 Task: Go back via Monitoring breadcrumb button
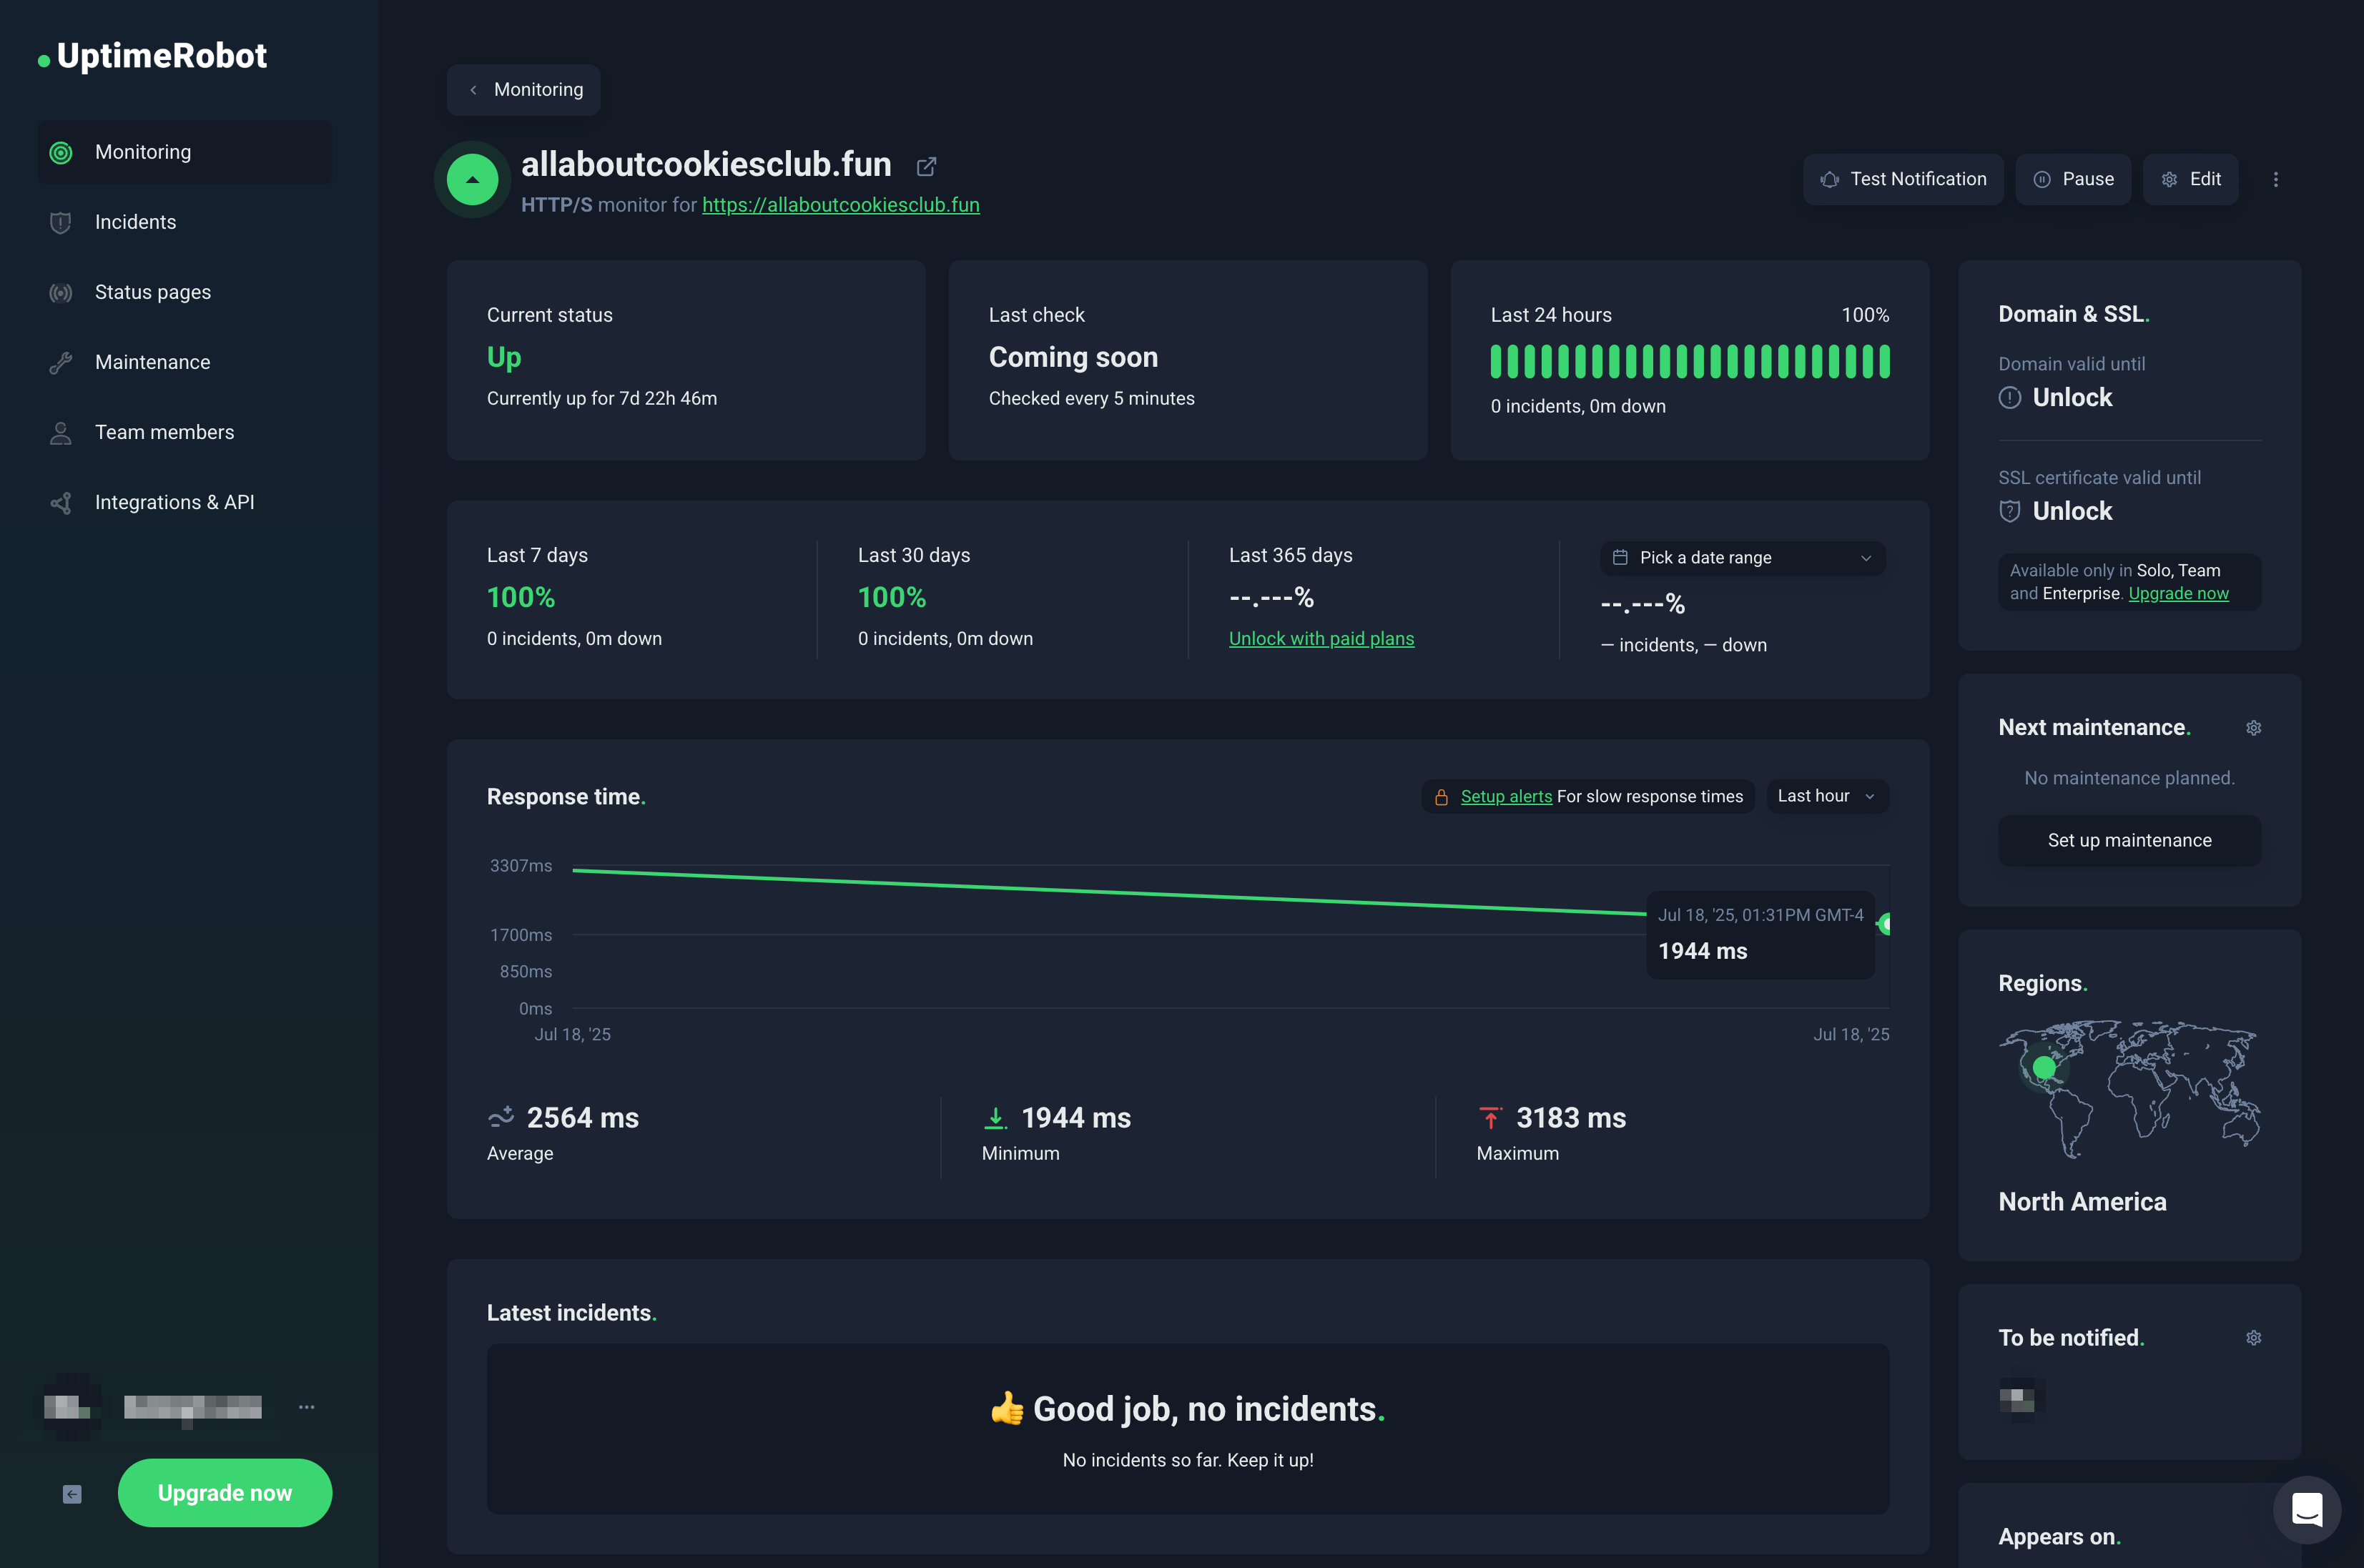point(523,90)
